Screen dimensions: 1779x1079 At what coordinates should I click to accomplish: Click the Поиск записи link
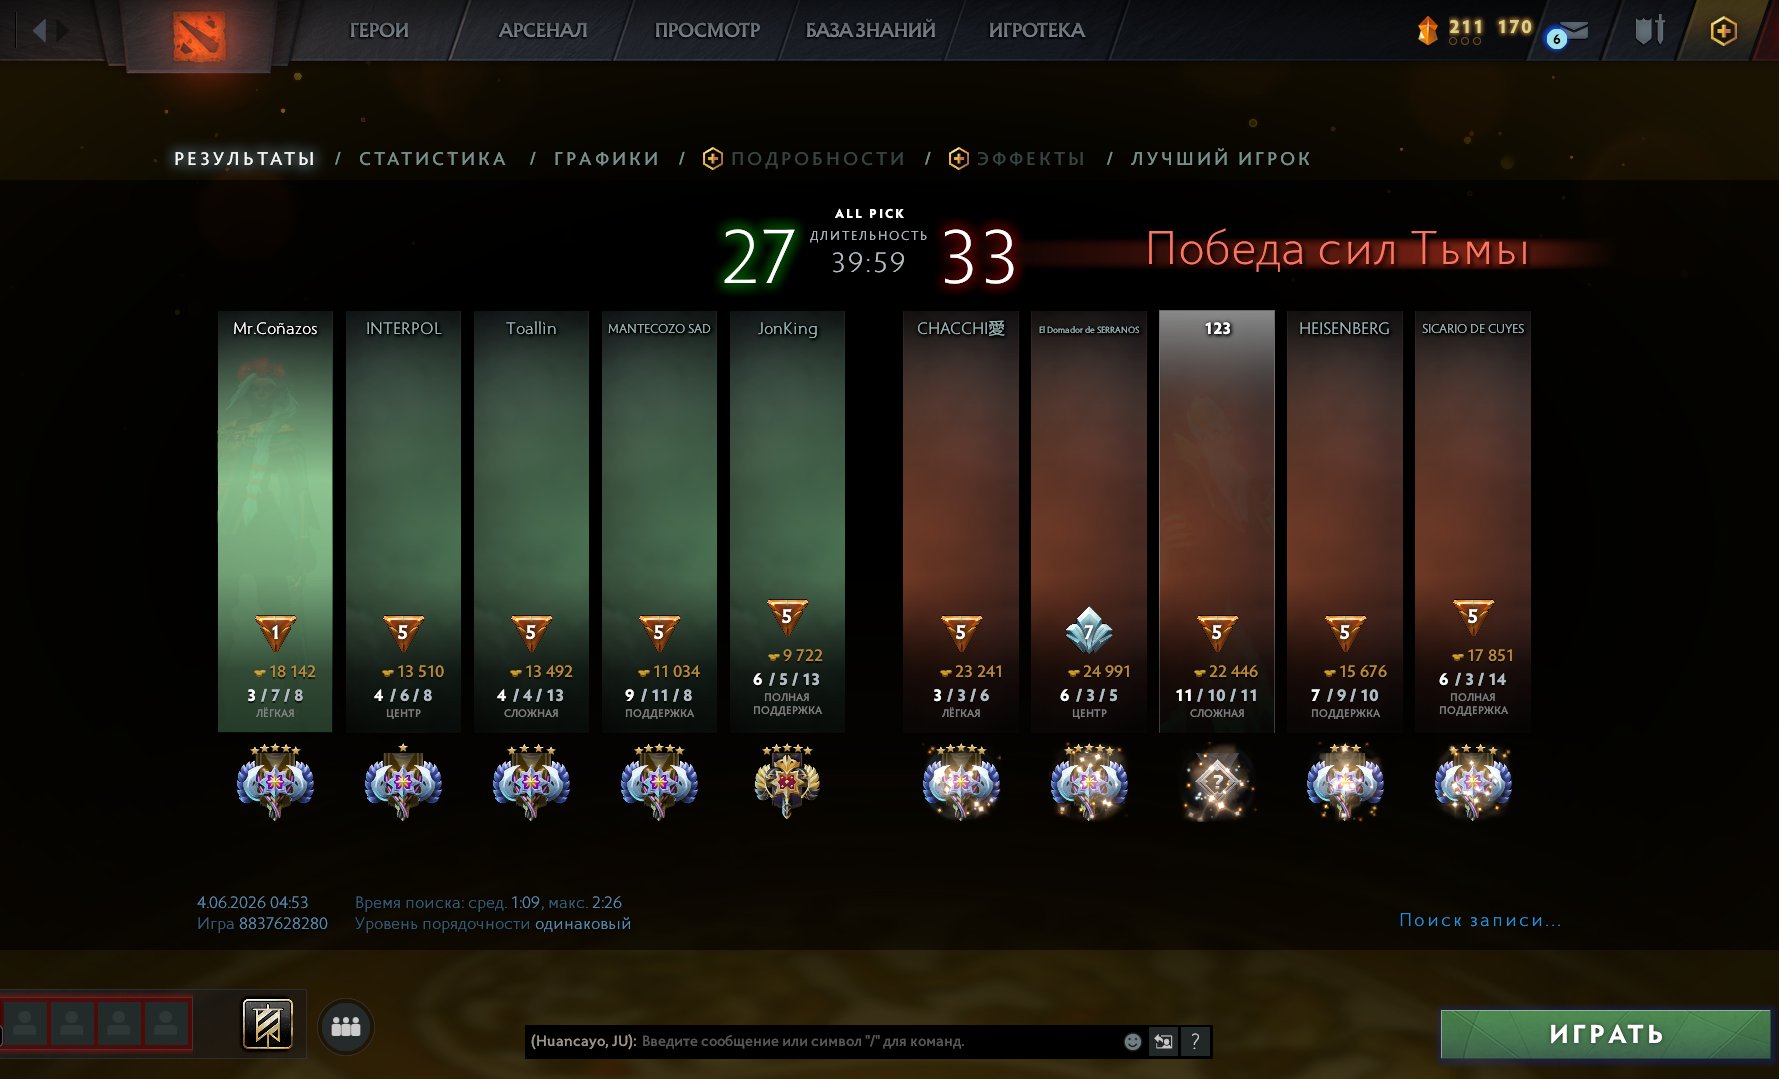pyautogui.click(x=1480, y=920)
